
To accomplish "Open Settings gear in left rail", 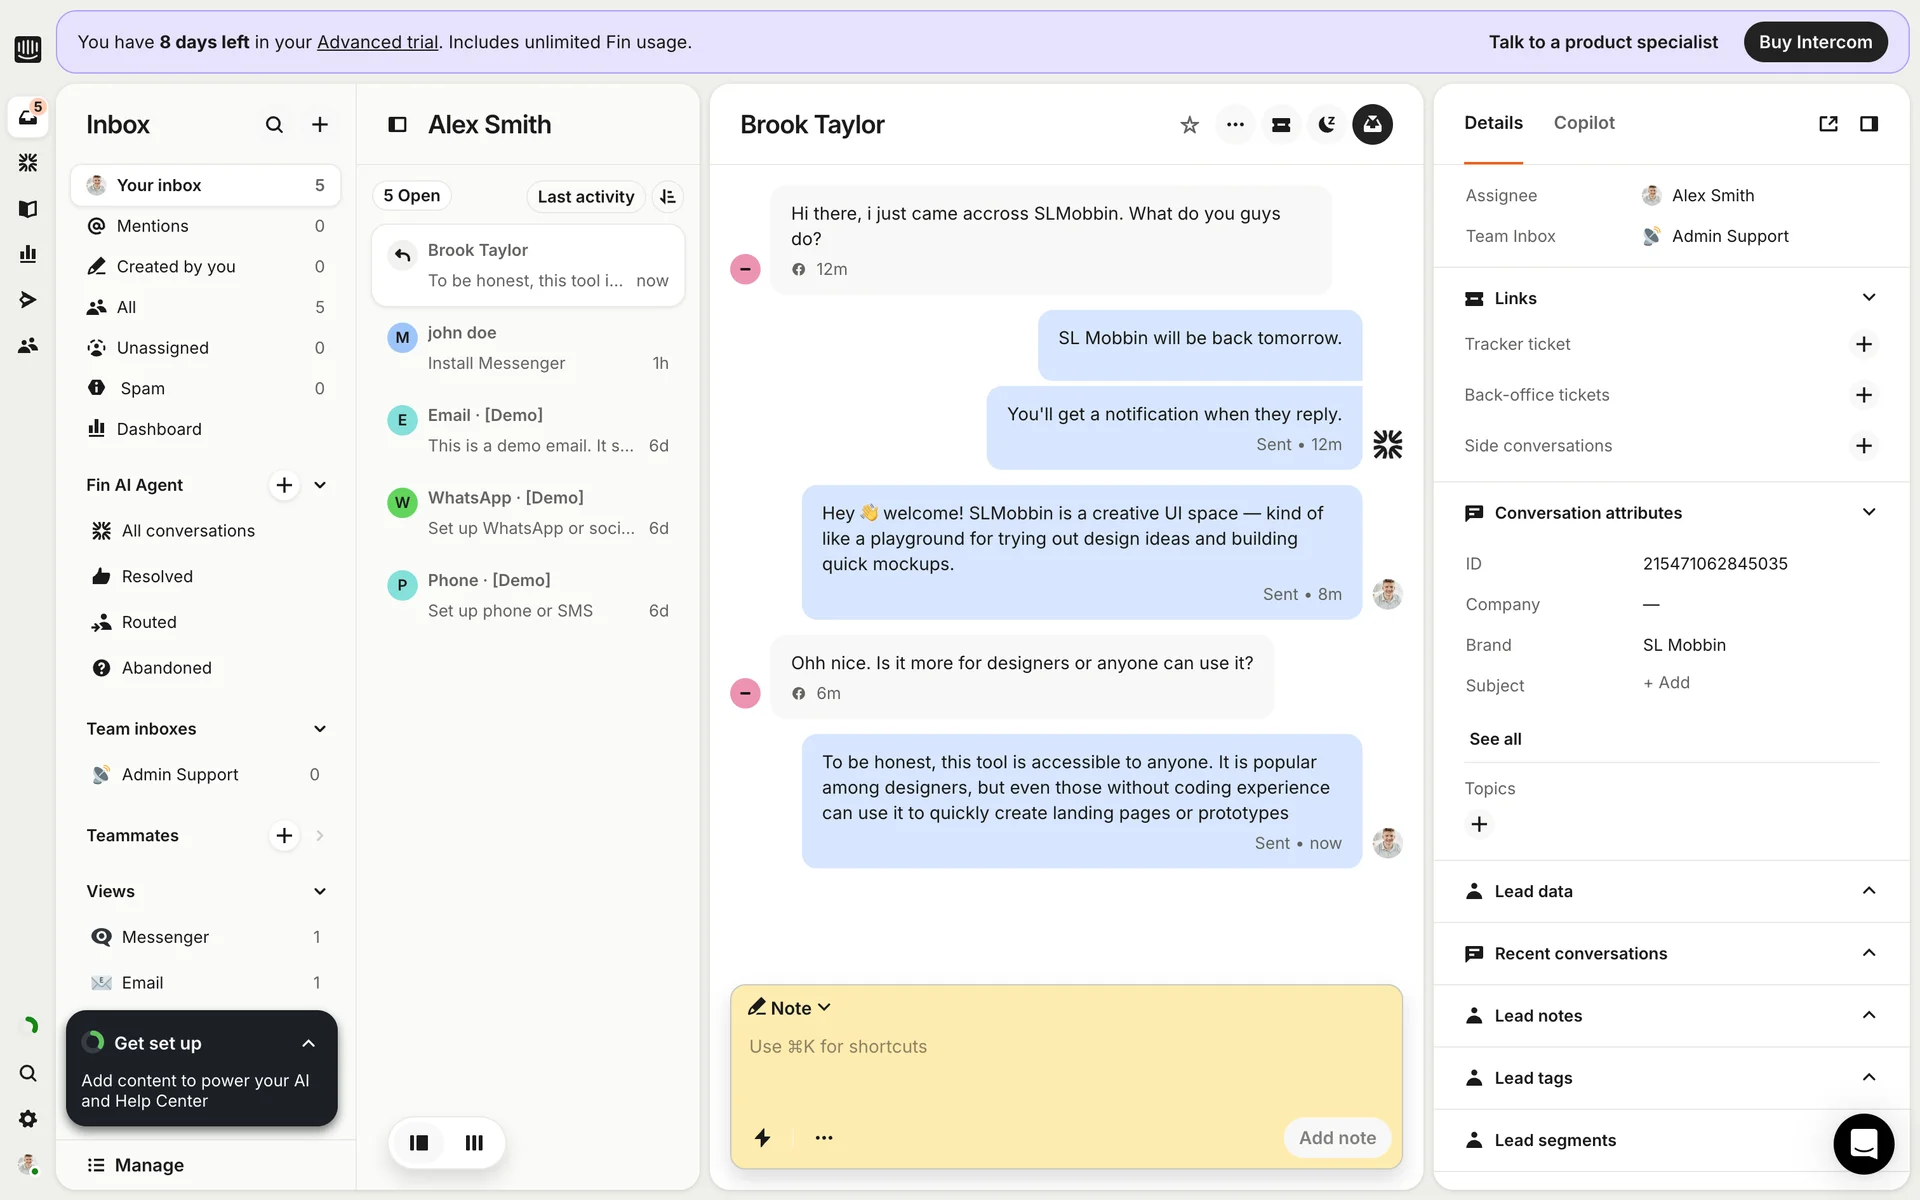I will click(x=28, y=1119).
